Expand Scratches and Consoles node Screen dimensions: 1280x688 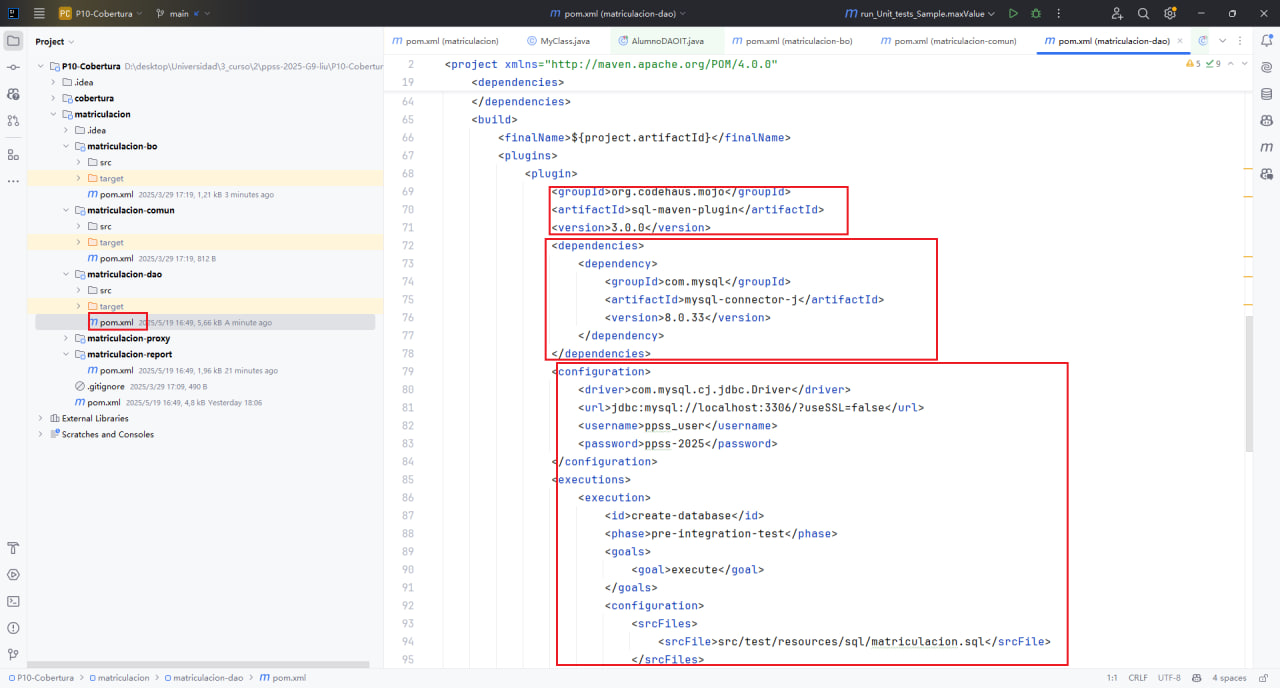[x=41, y=434]
